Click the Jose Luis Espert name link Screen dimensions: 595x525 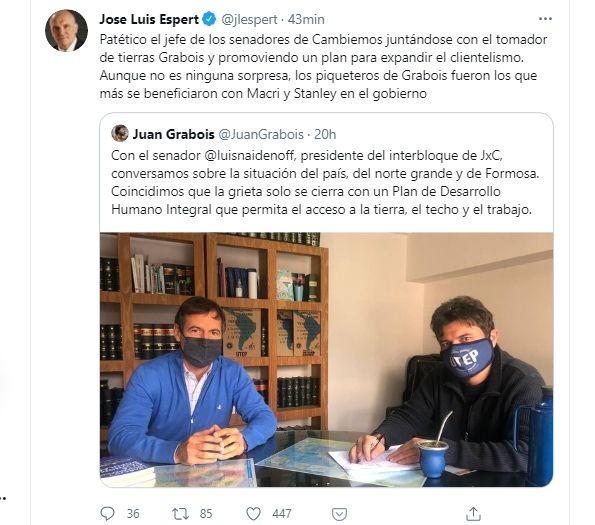pyautogui.click(x=149, y=19)
